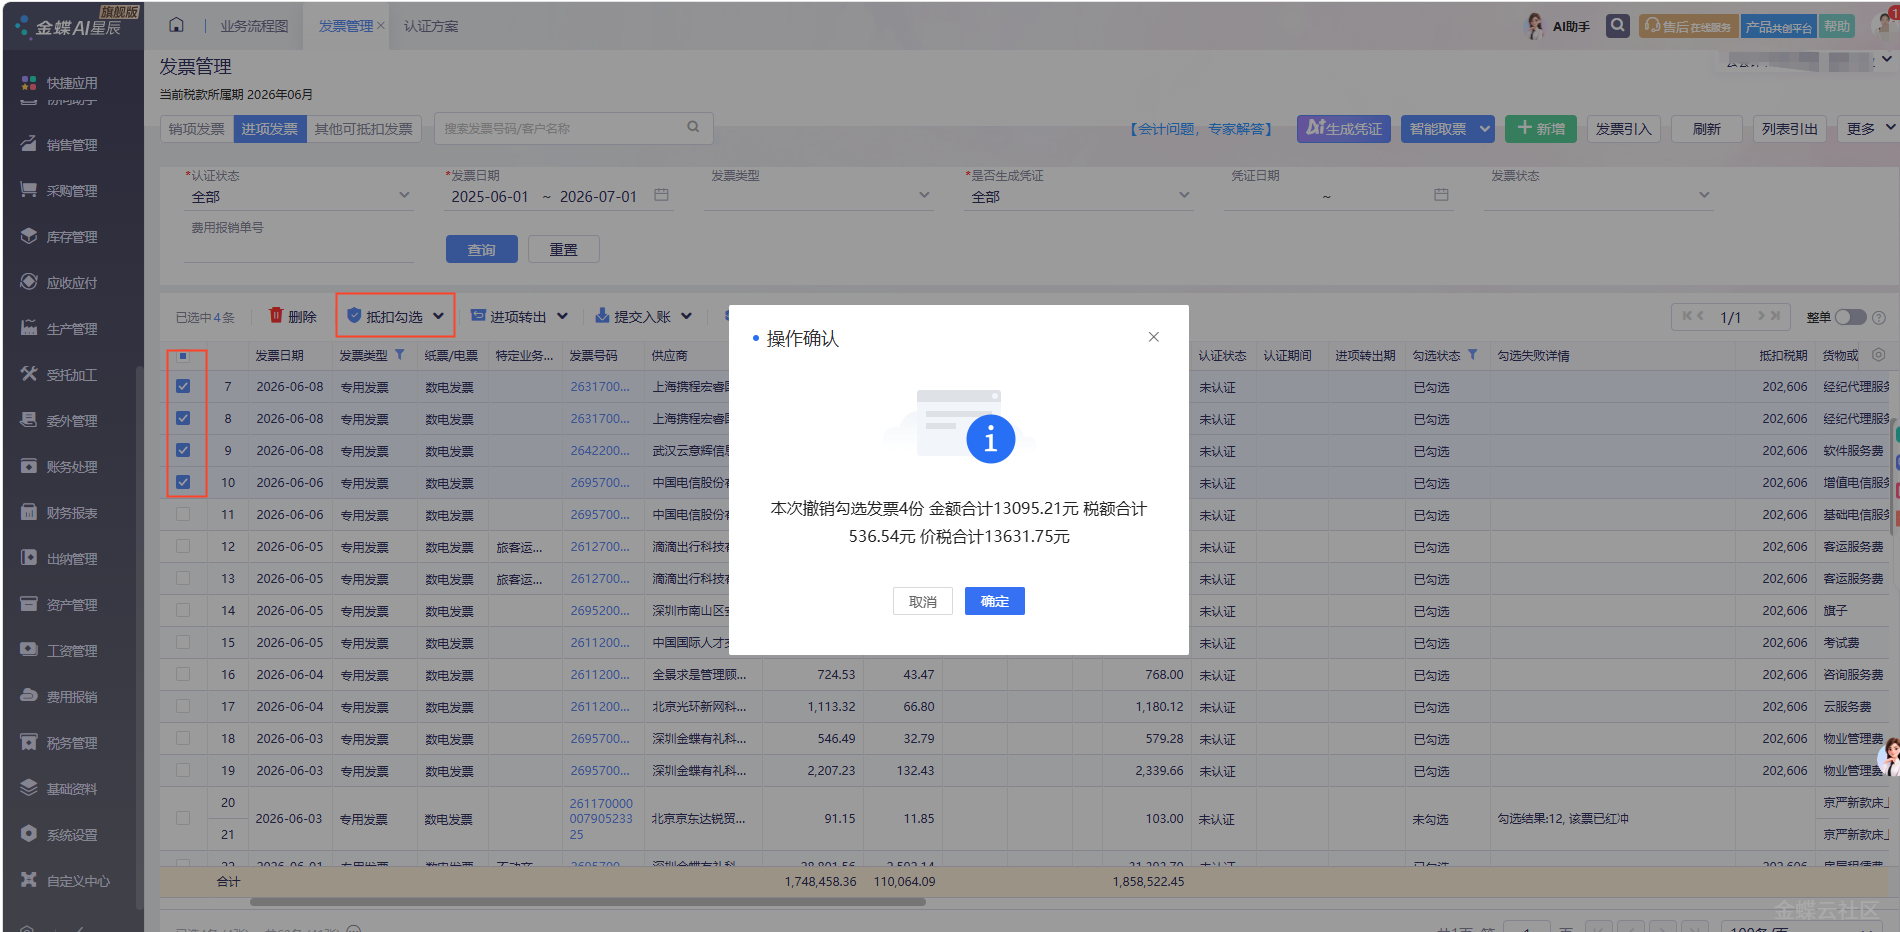Click the 发票类型 column filter icon
1900x932 pixels.
click(x=400, y=355)
